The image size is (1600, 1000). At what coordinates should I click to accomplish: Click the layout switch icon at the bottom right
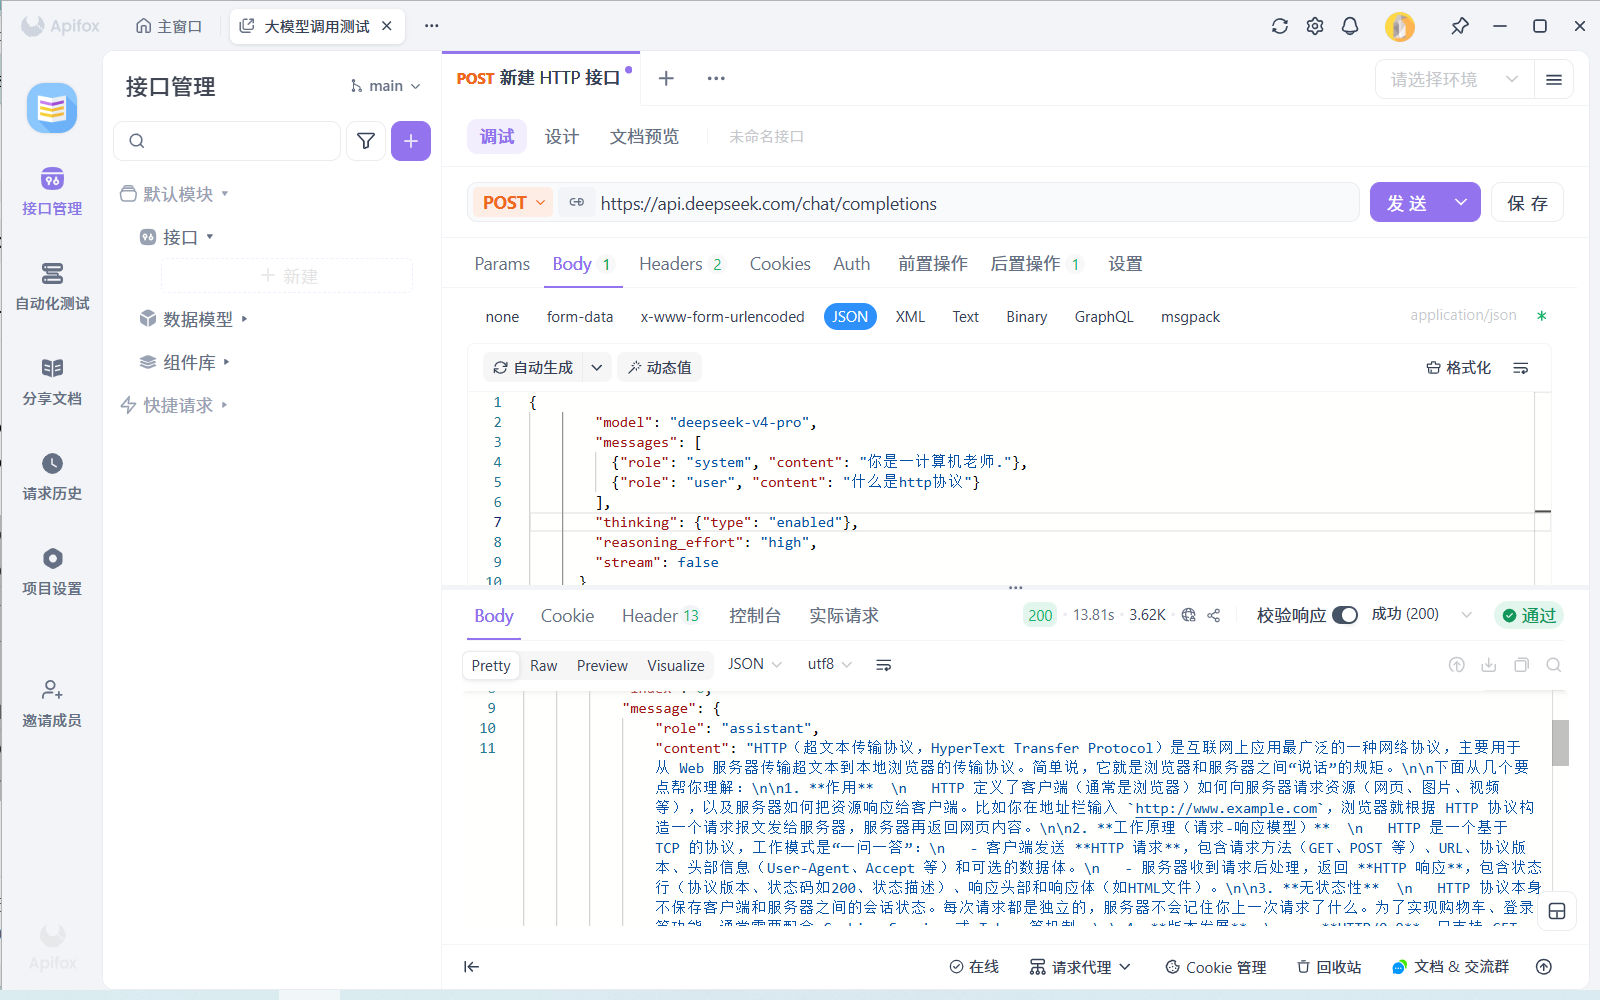[1557, 911]
